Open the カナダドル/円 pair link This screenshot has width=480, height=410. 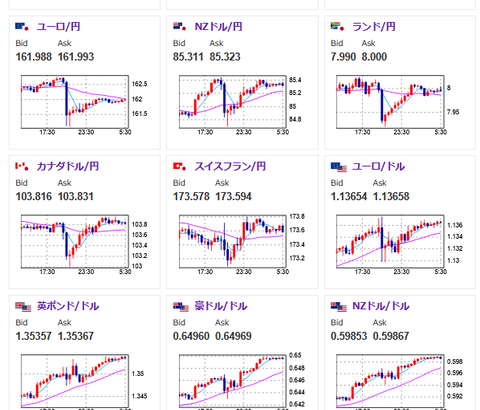(x=68, y=166)
